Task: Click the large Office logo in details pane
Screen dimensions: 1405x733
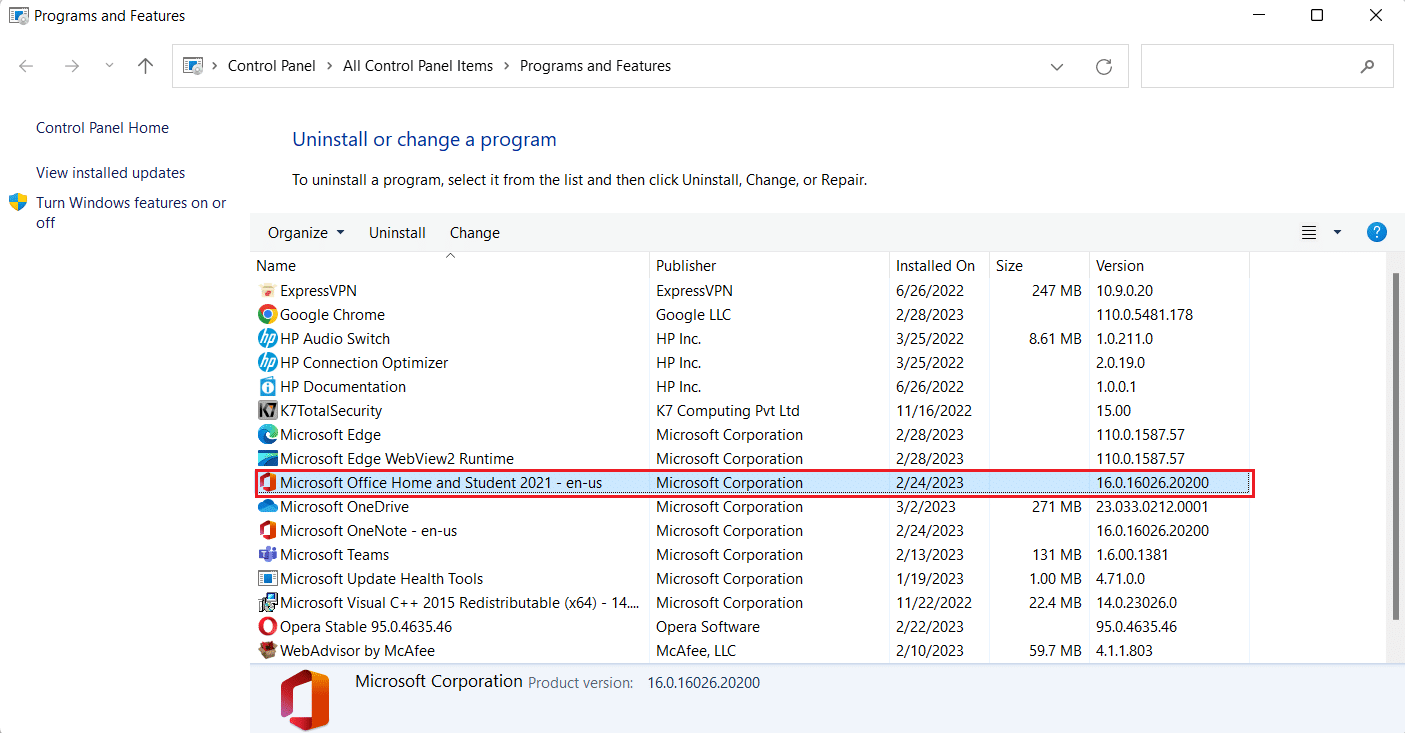Action: (x=305, y=700)
